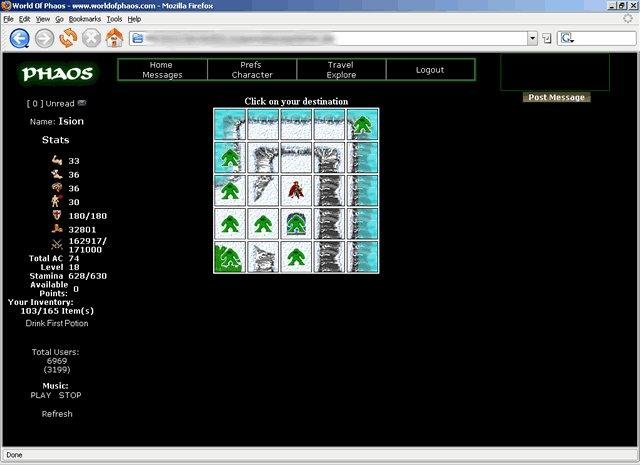Click the Travel navigation link
Screen dimensions: 640x465
coord(340,65)
